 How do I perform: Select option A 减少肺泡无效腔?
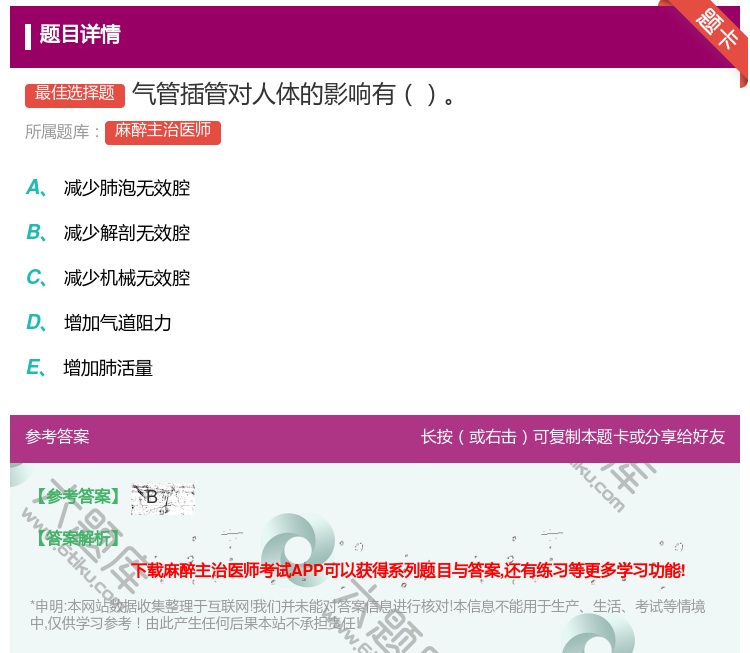tap(108, 188)
